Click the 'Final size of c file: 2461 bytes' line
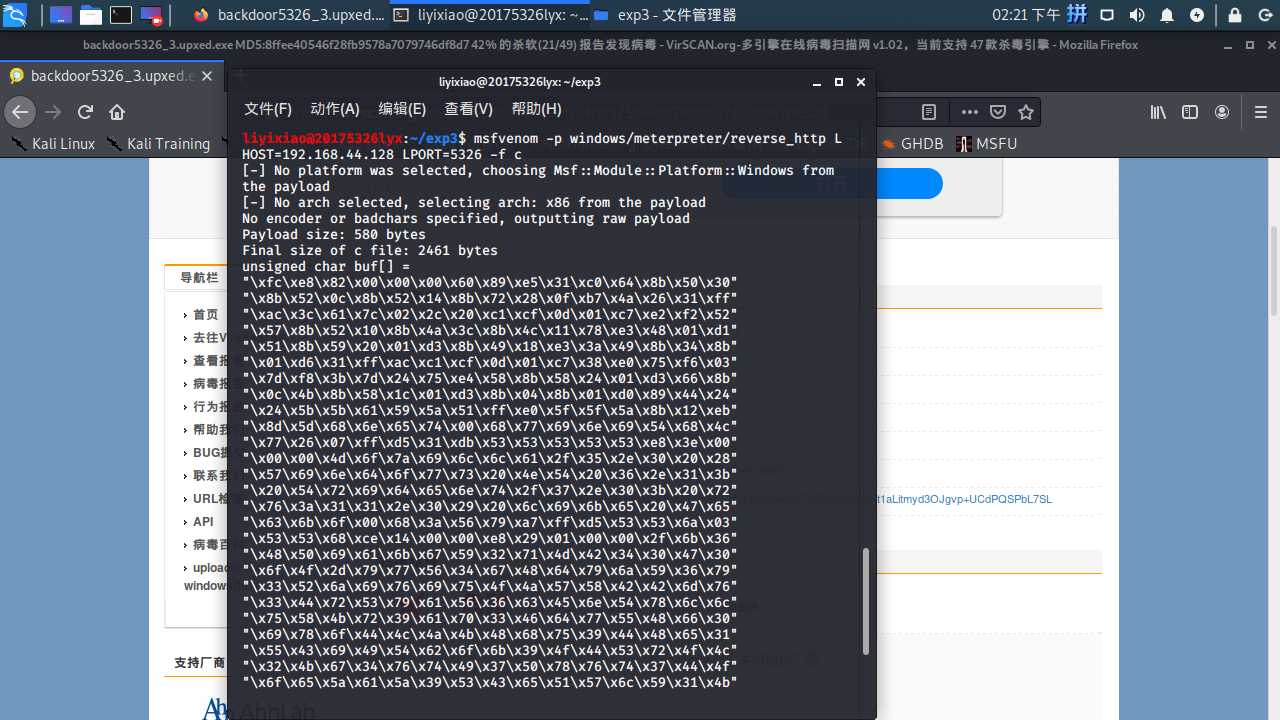This screenshot has height=720, width=1280. 370,250
